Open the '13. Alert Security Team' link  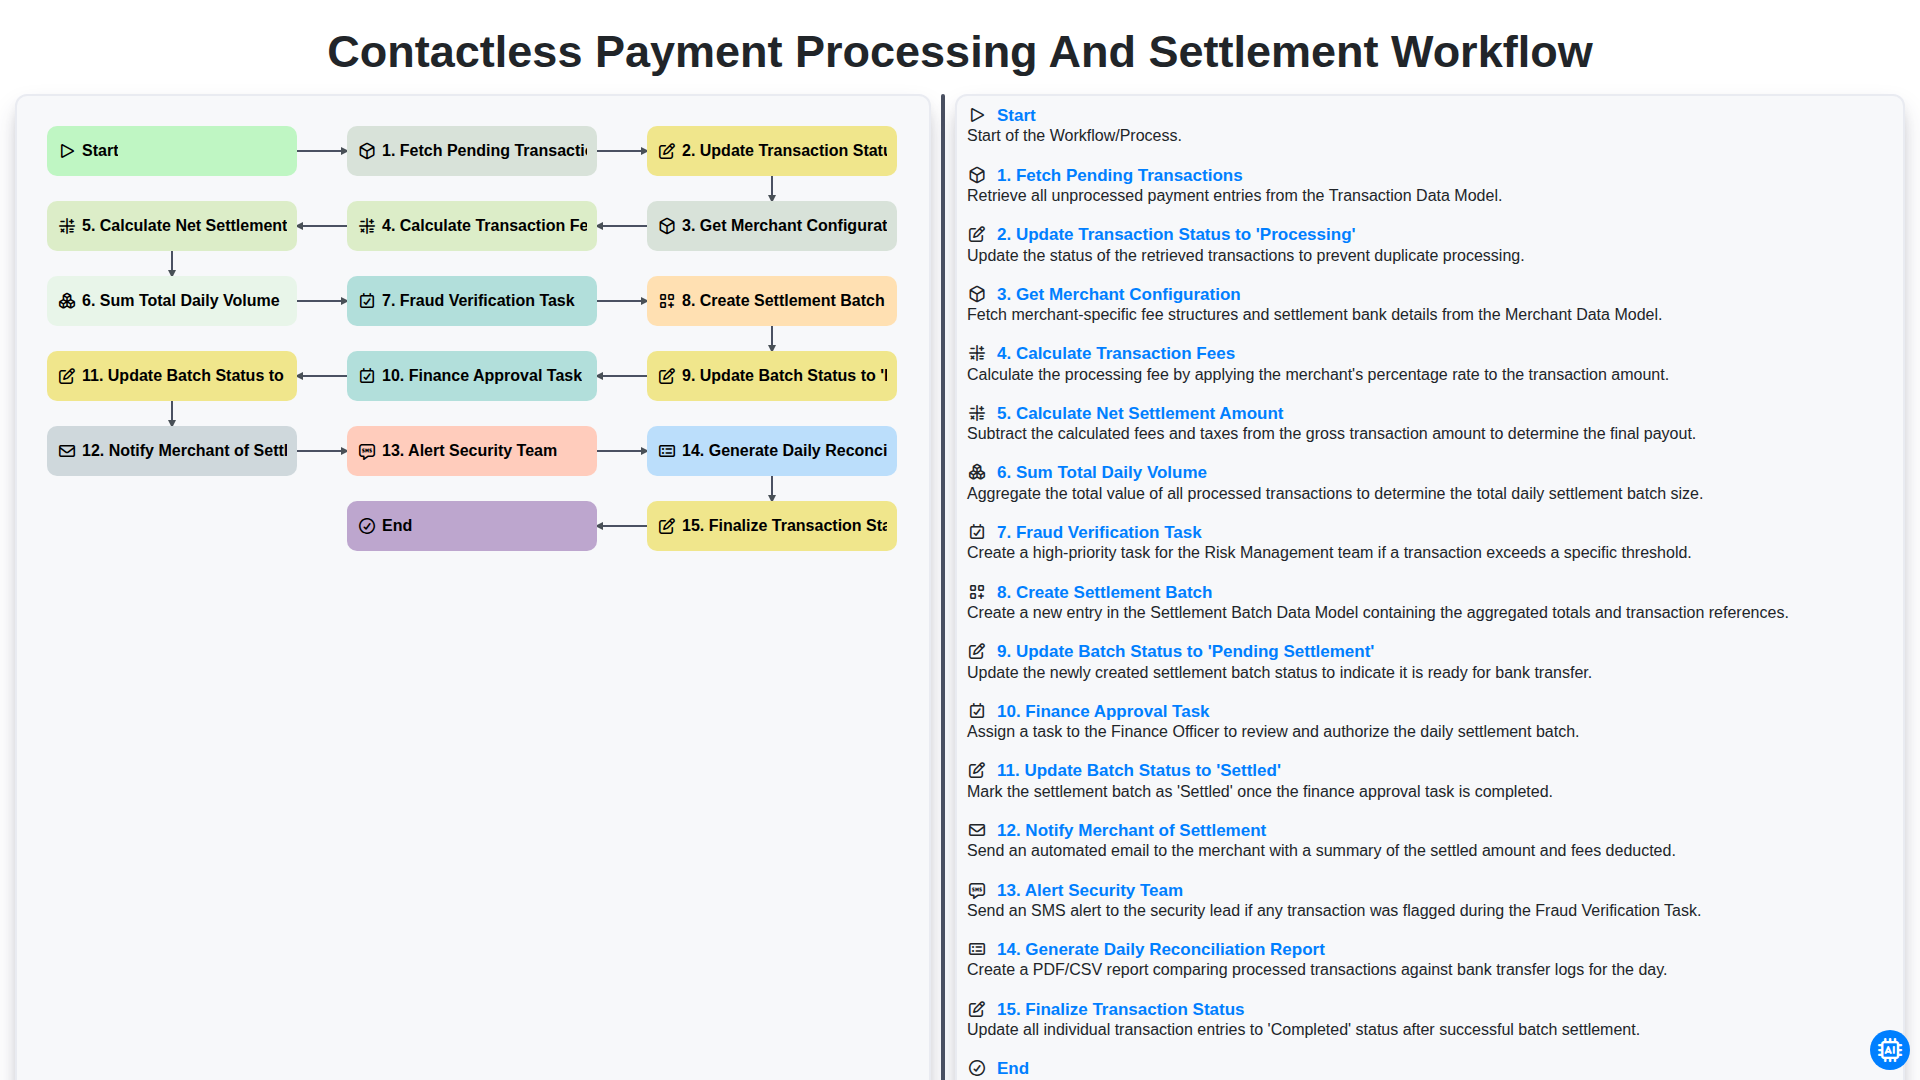click(1089, 890)
